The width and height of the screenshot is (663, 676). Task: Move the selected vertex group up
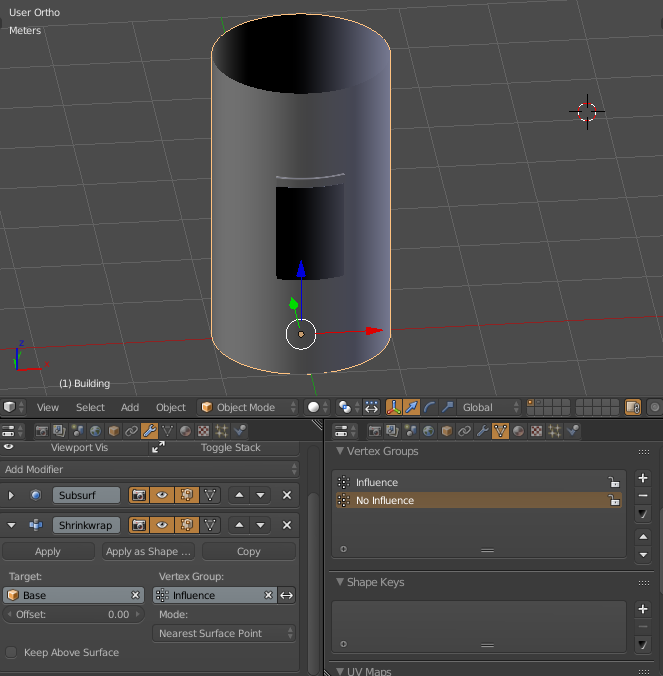point(643,537)
